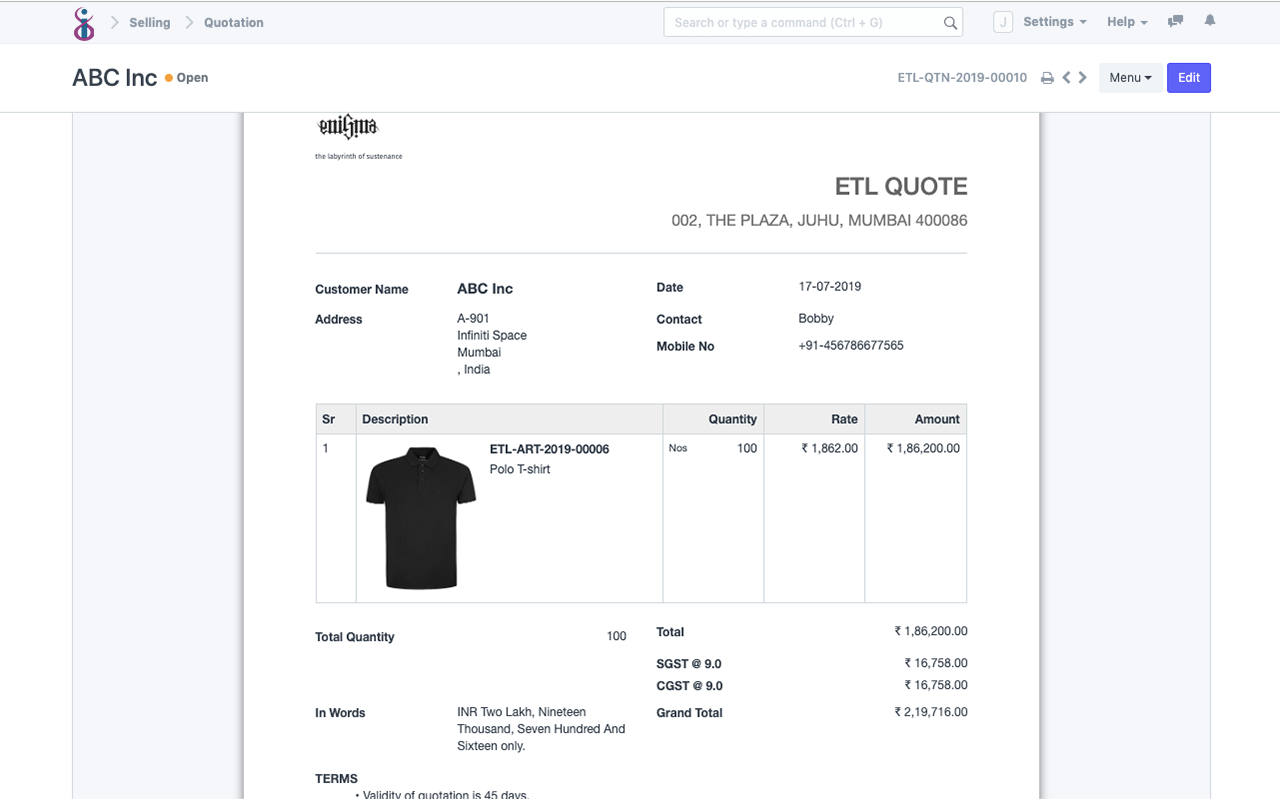The width and height of the screenshot is (1280, 800).
Task: Open the Menu dropdown
Action: pyautogui.click(x=1130, y=77)
